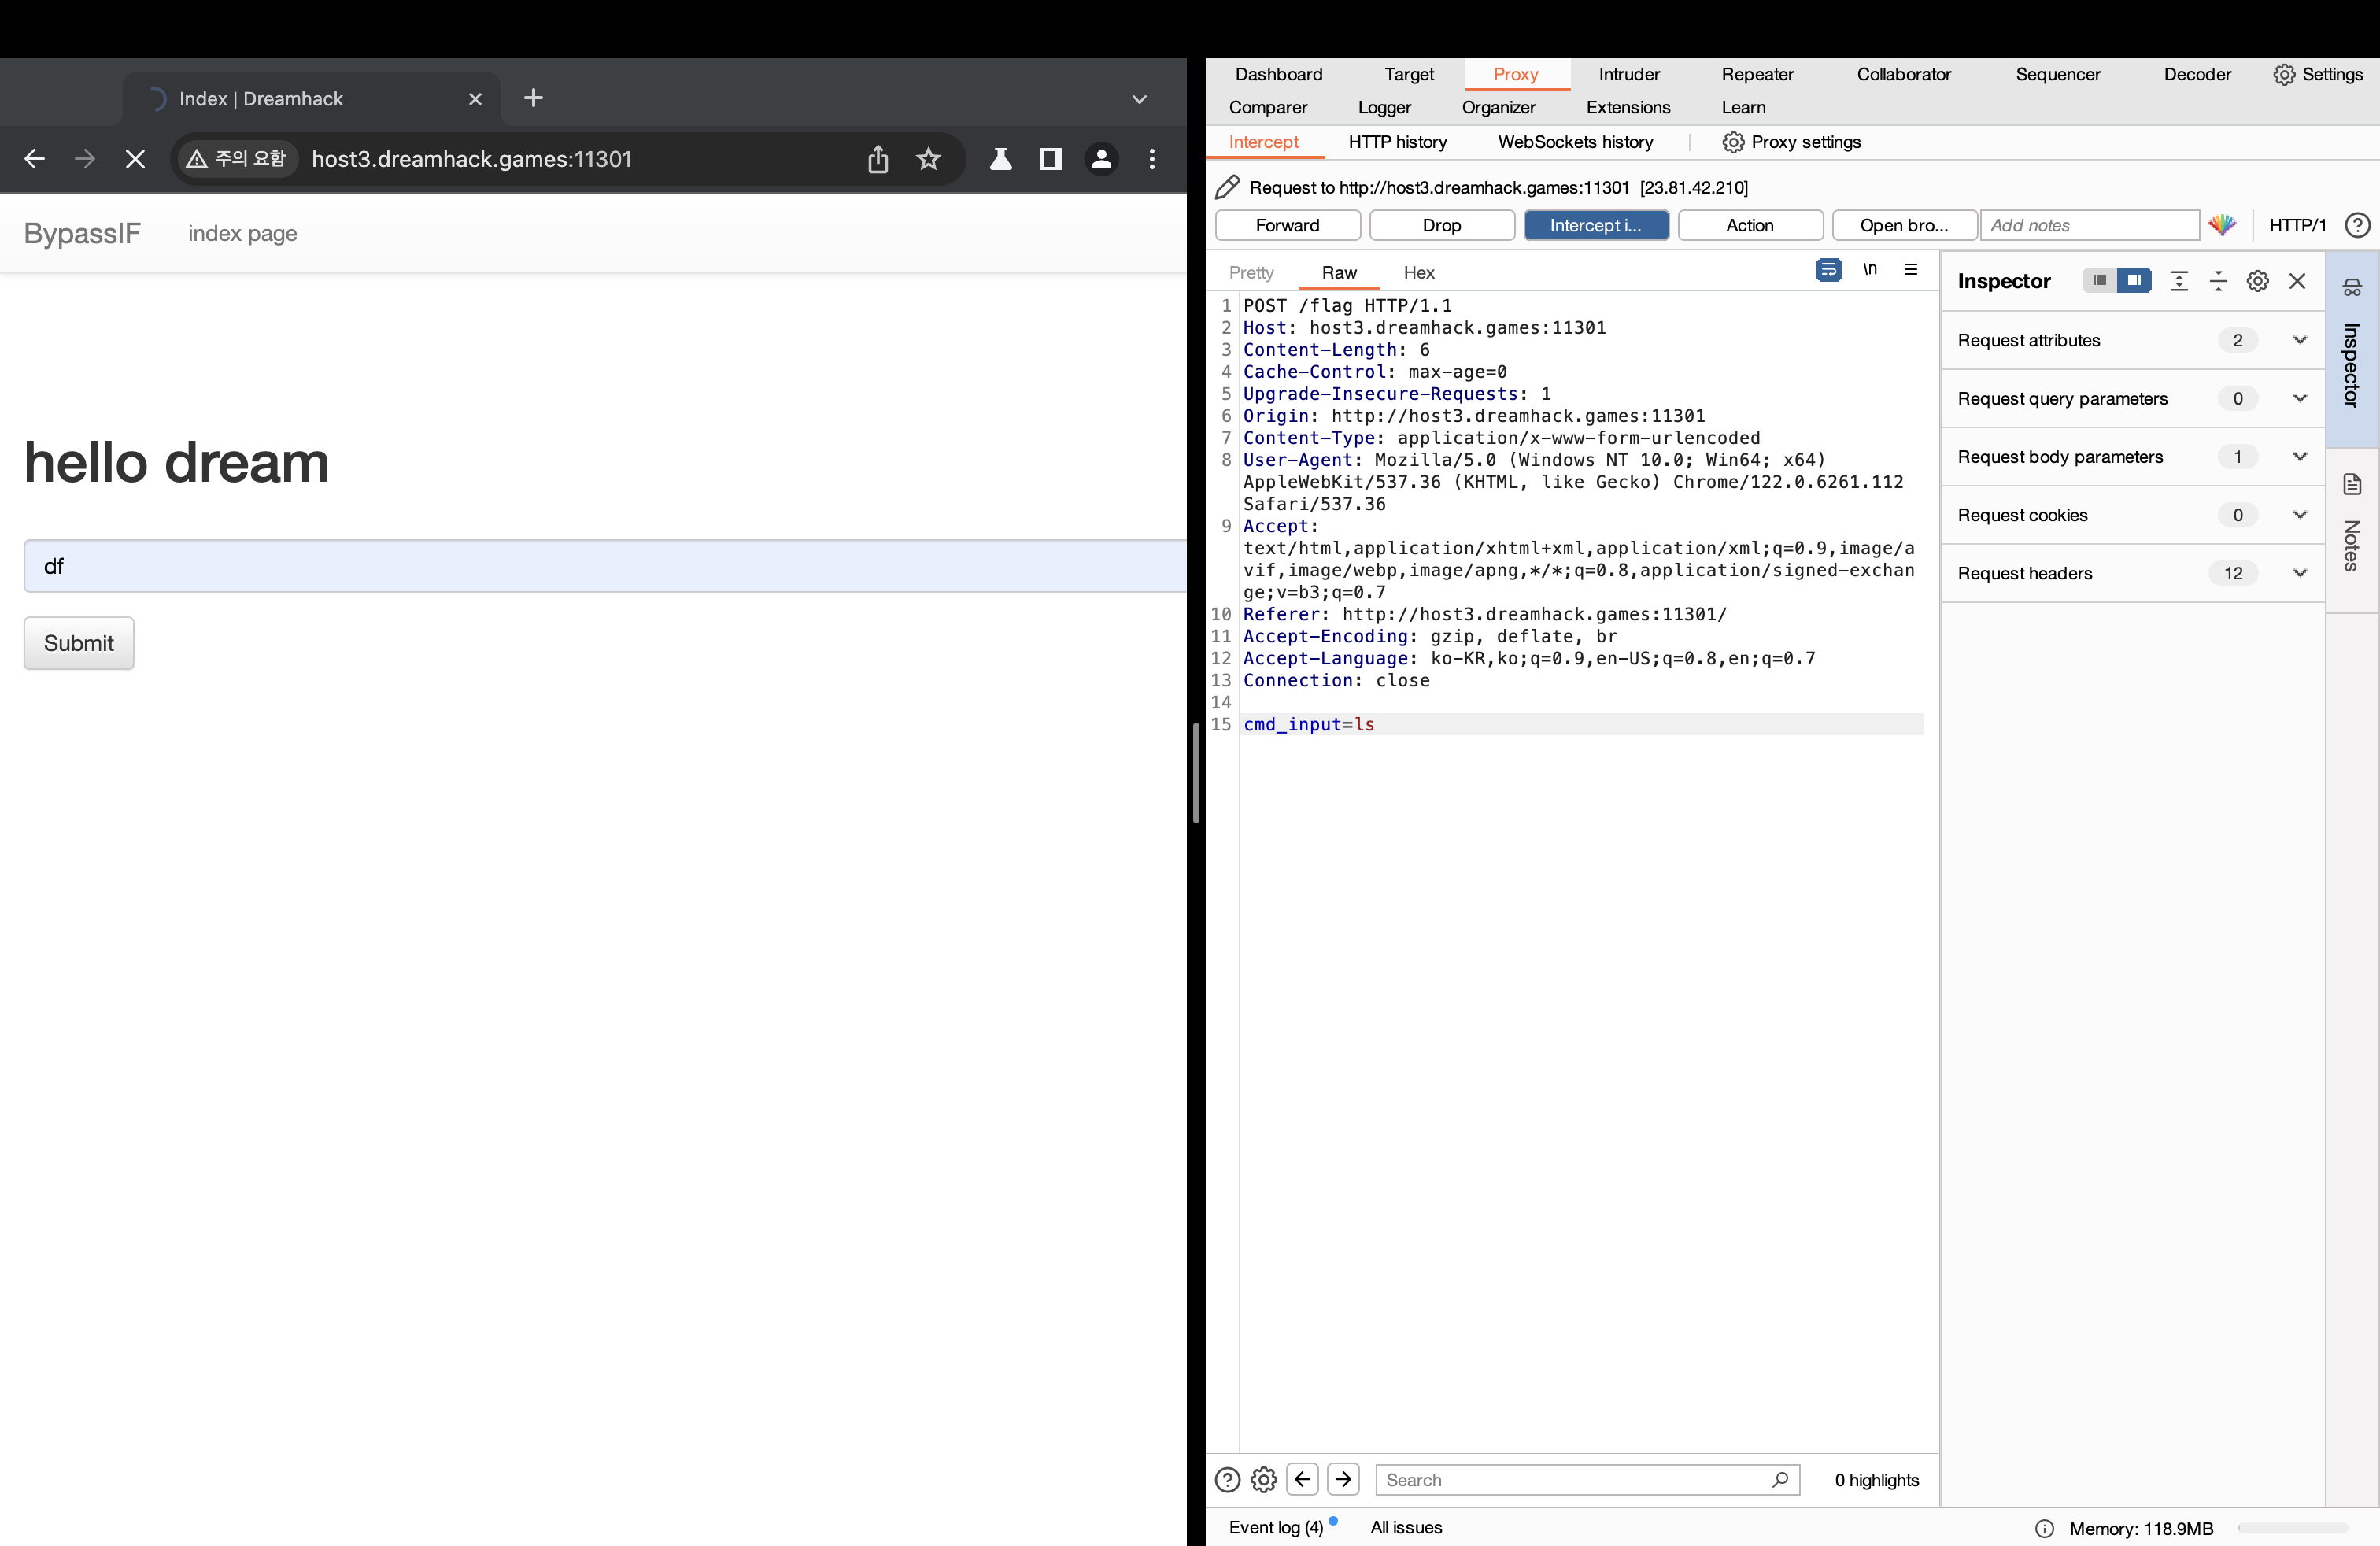Image resolution: width=2380 pixels, height=1546 pixels.
Task: Open the highlight color picker
Action: (x=2222, y=225)
